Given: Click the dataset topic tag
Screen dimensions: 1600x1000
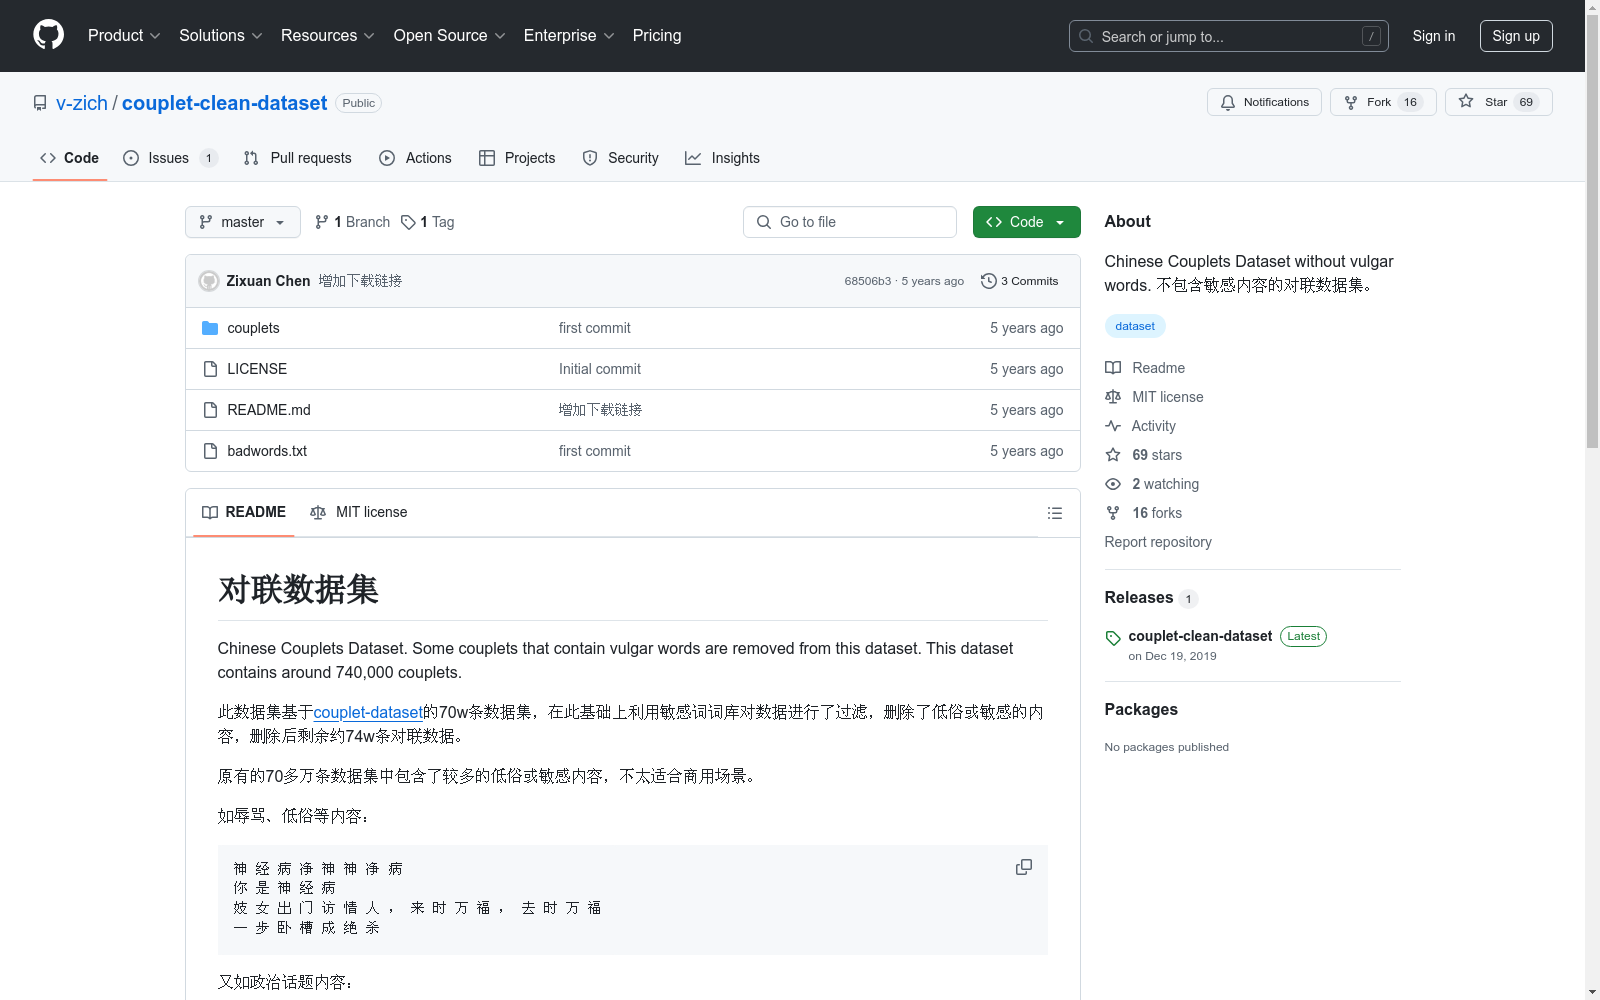Looking at the screenshot, I should click(1135, 326).
